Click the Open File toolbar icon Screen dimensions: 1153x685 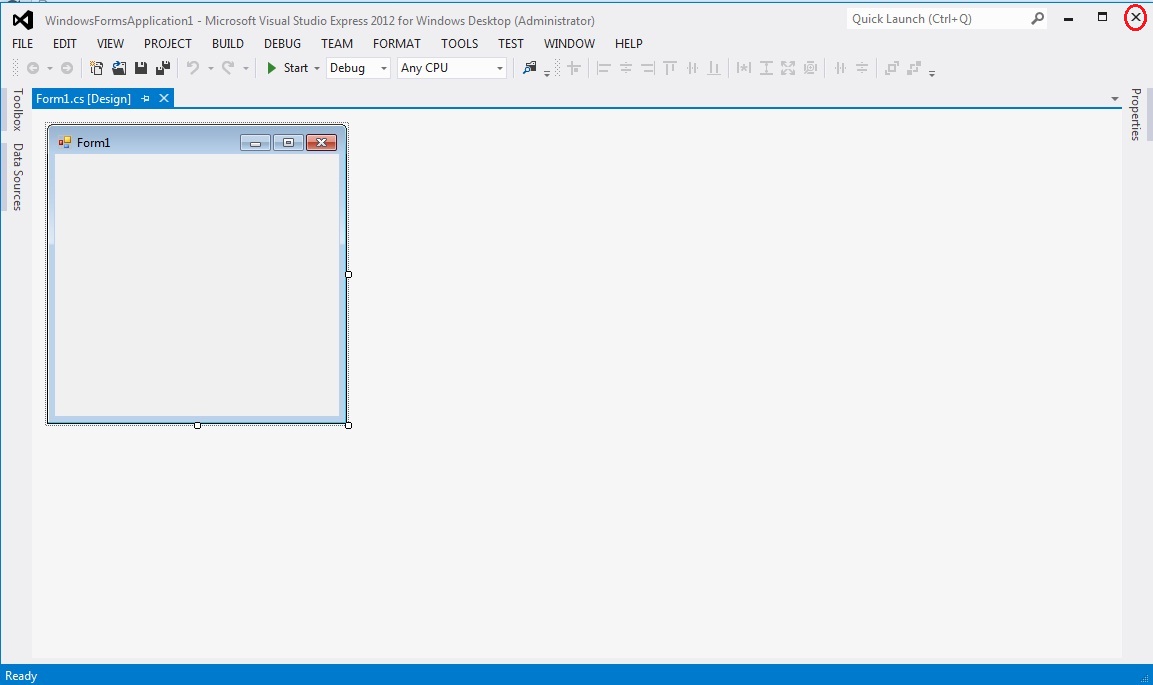click(x=119, y=68)
